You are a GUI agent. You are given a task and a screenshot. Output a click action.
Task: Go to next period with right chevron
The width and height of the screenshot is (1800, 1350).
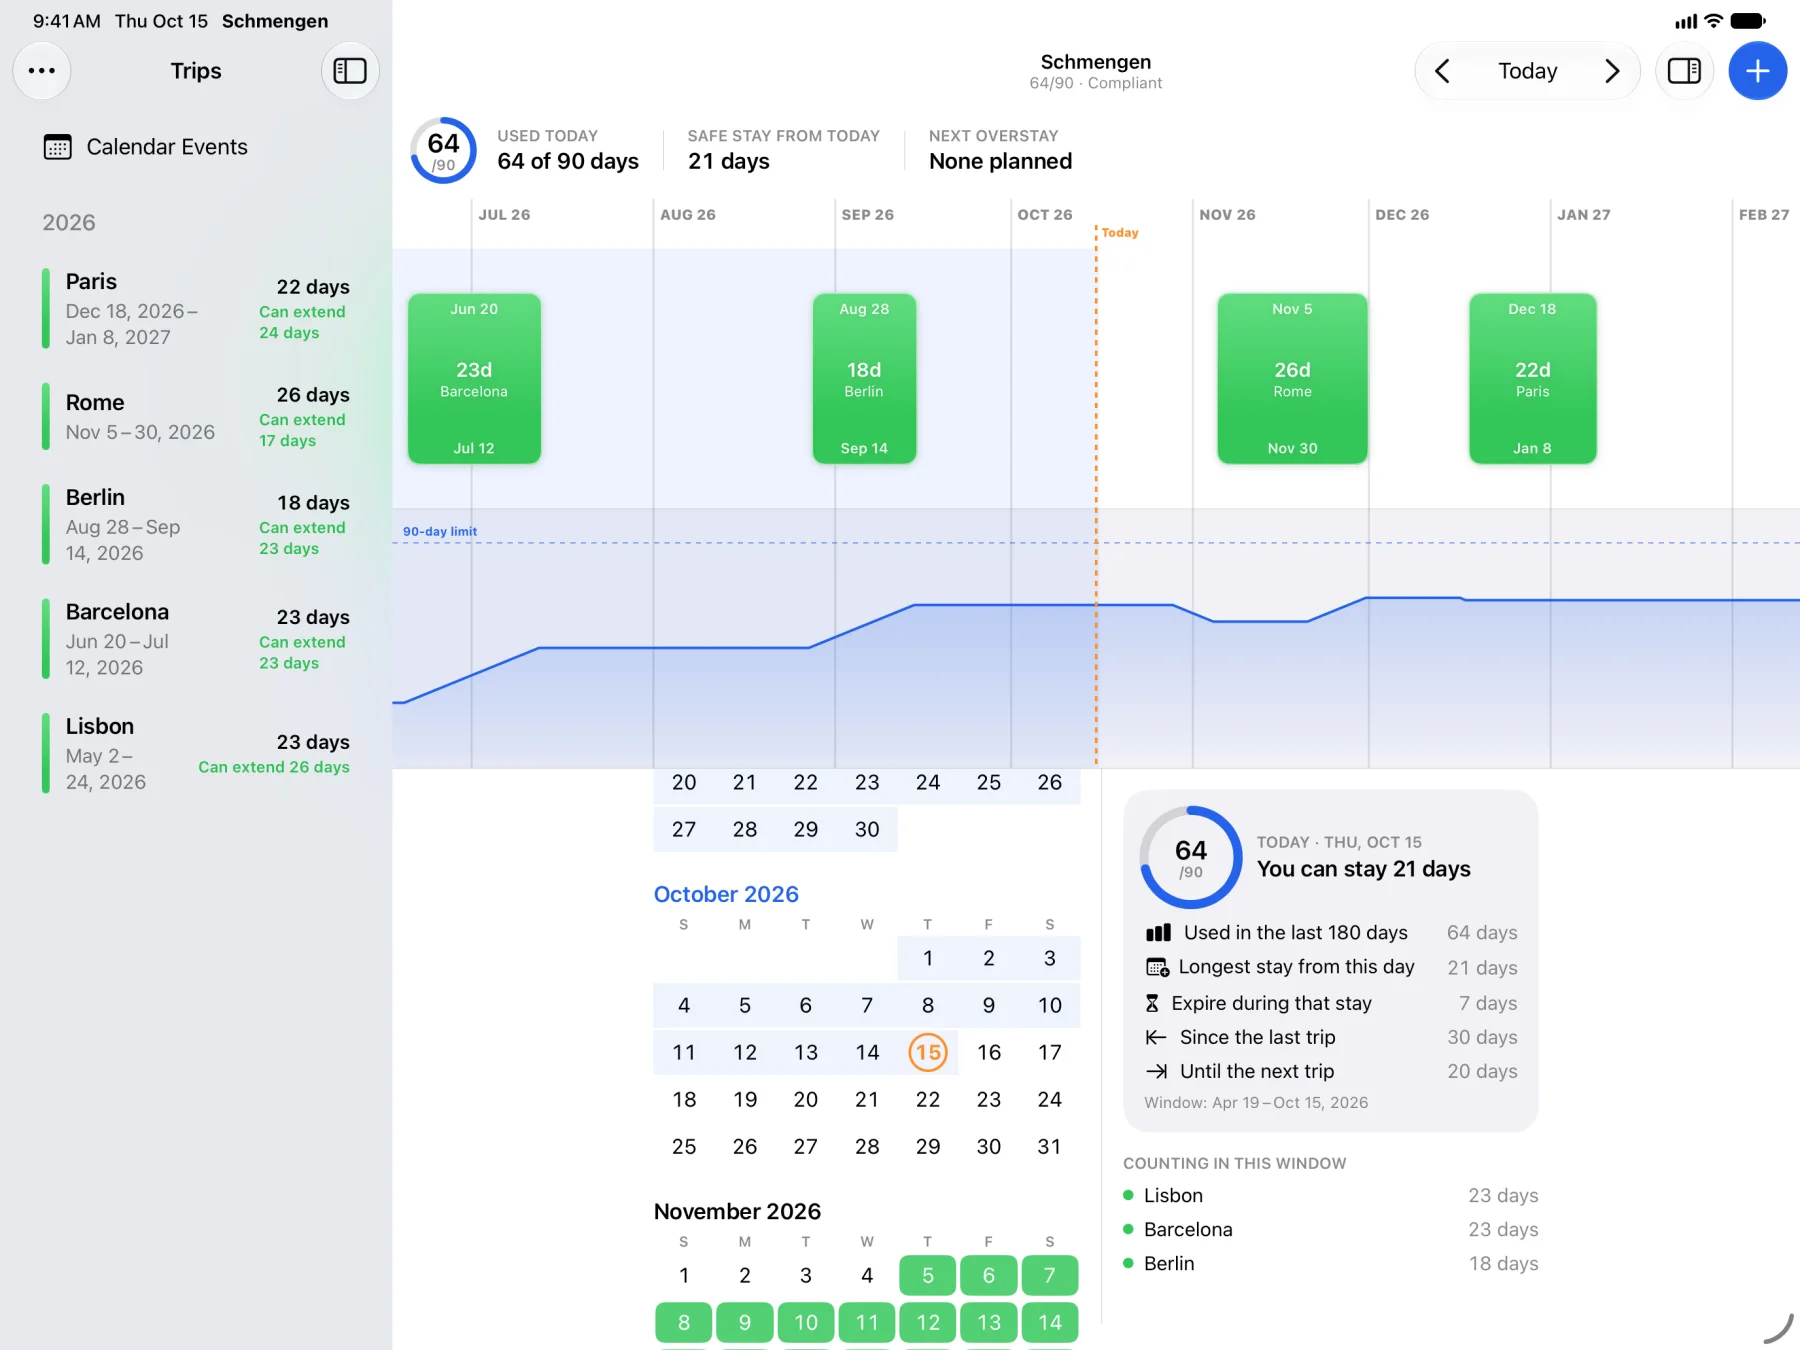[1611, 71]
